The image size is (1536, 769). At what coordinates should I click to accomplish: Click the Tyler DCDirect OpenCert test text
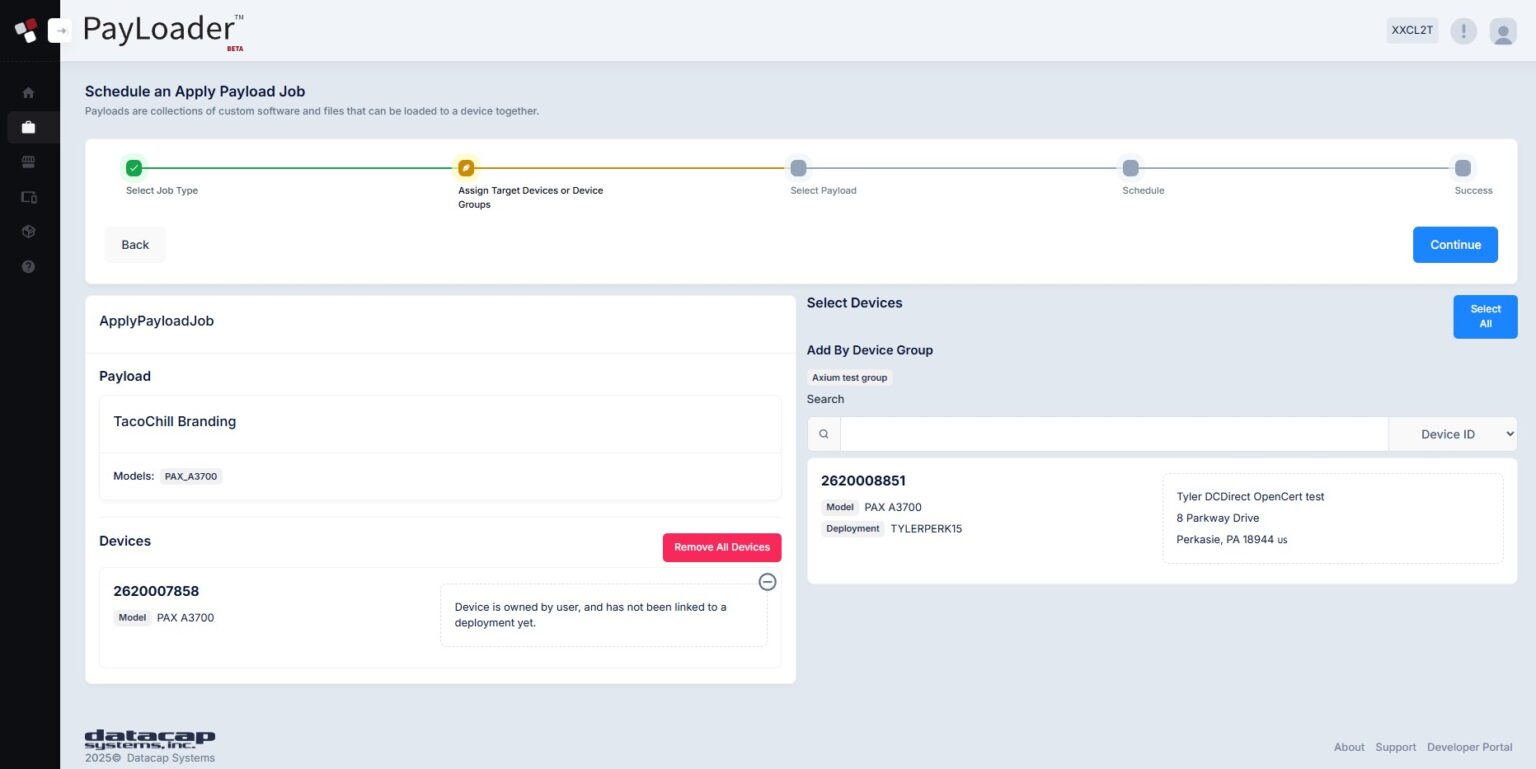(1250, 496)
